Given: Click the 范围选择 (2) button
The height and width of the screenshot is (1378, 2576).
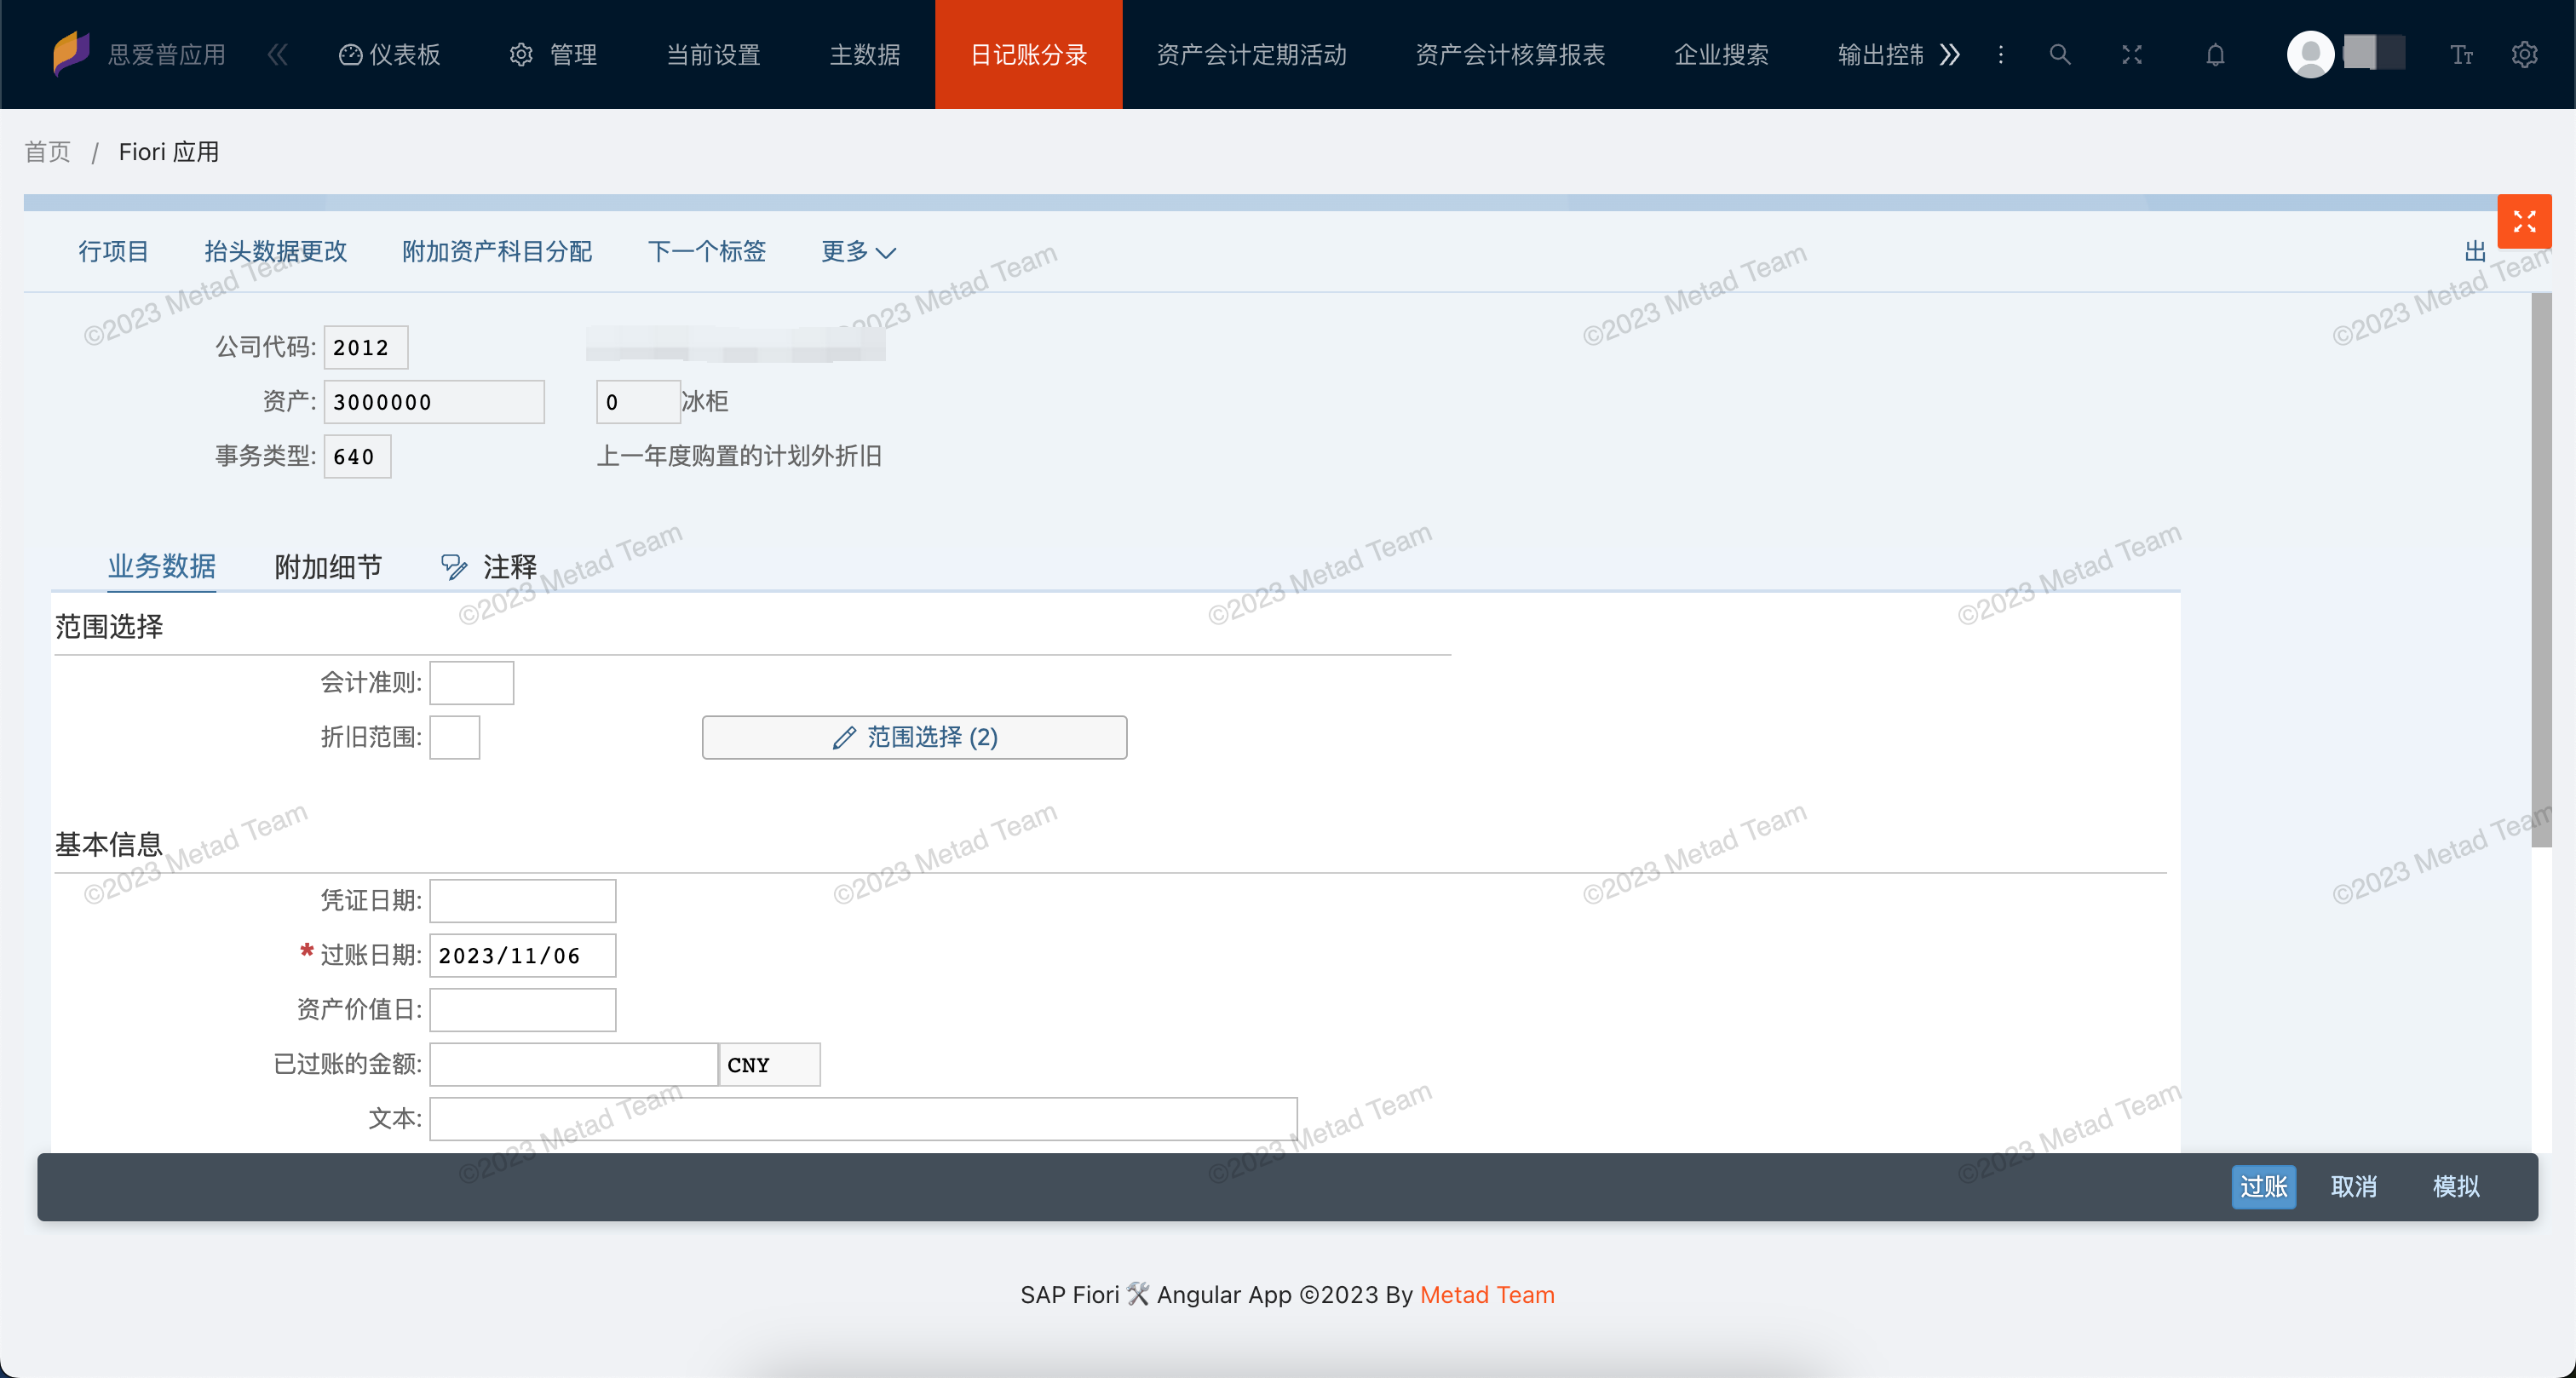Looking at the screenshot, I should tap(914, 737).
